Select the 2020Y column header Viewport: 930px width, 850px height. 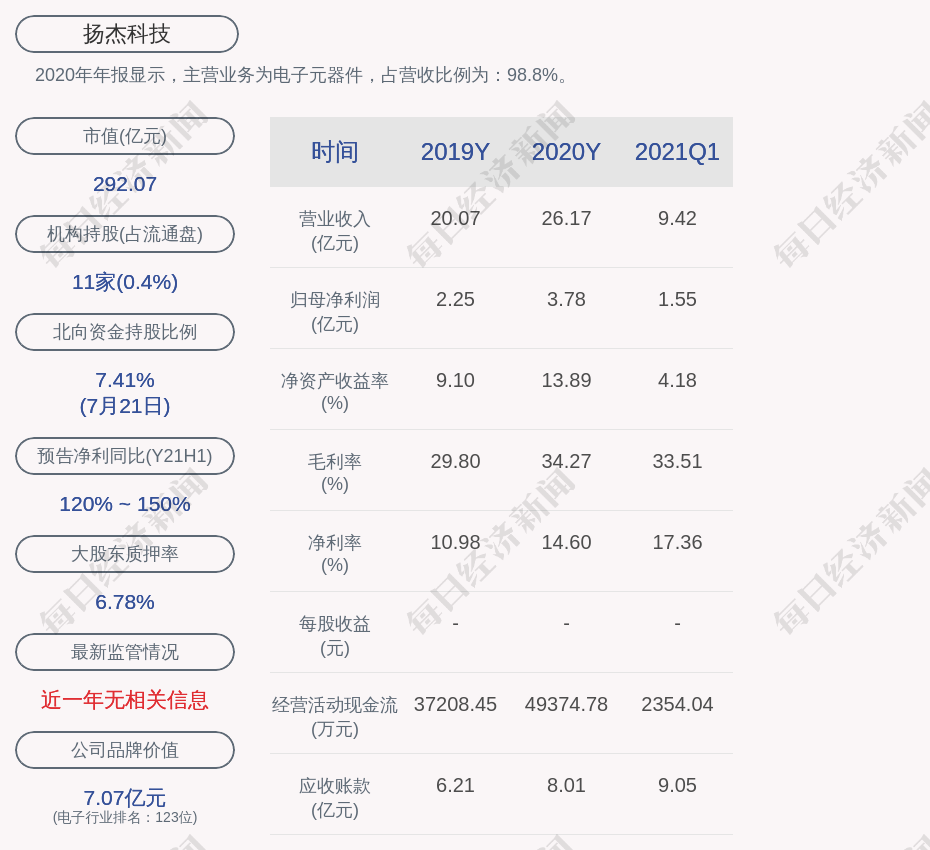click(566, 152)
